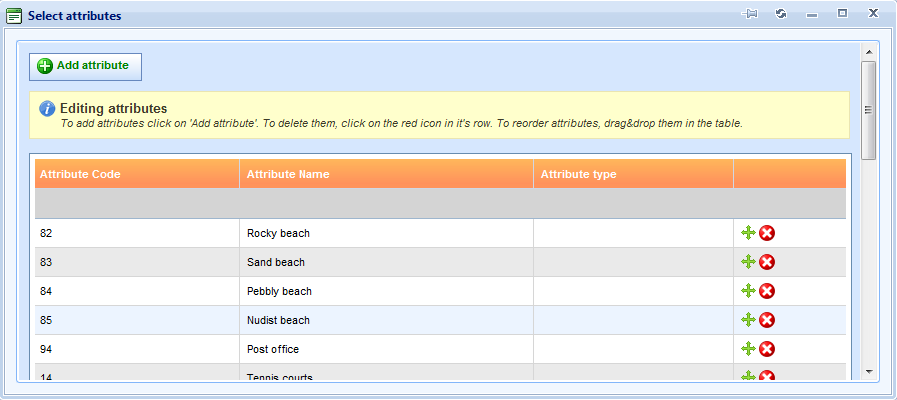Remove the Nudist beach row

pyautogui.click(x=767, y=320)
